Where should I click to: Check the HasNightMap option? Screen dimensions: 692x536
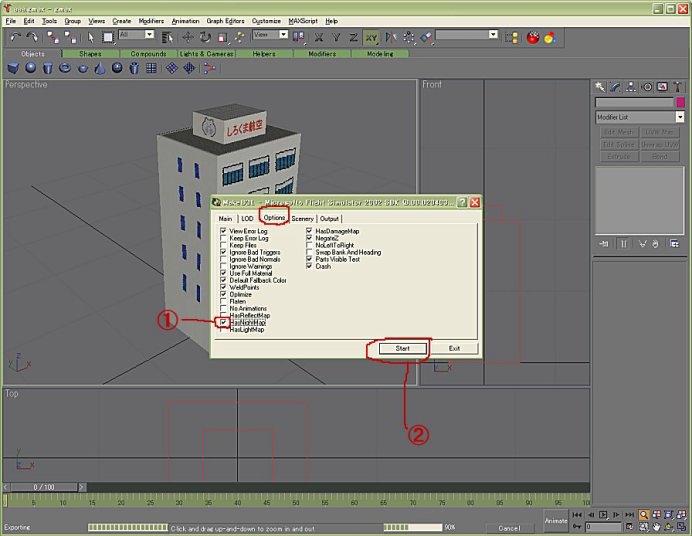tap(224, 323)
